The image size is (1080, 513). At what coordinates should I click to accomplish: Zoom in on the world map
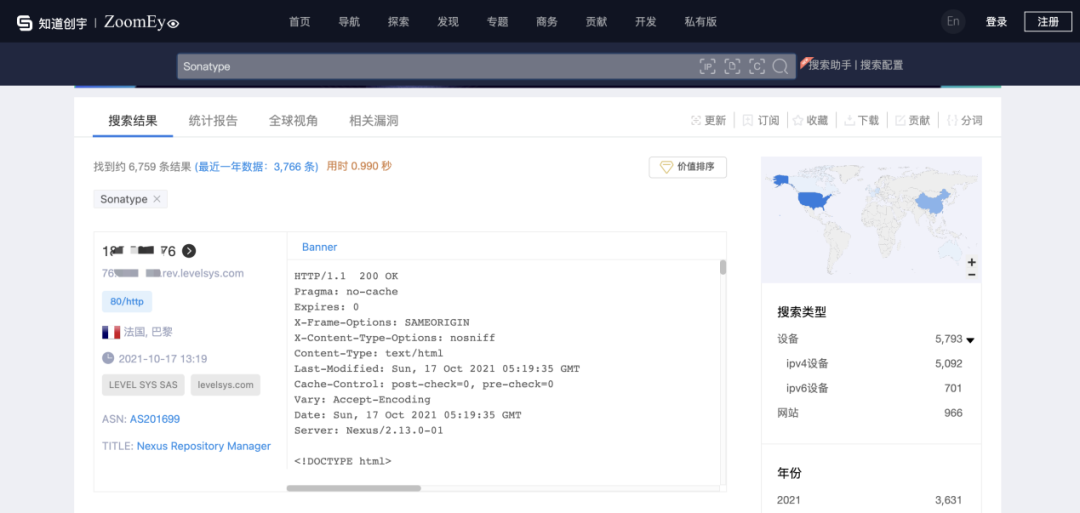tap(972, 262)
